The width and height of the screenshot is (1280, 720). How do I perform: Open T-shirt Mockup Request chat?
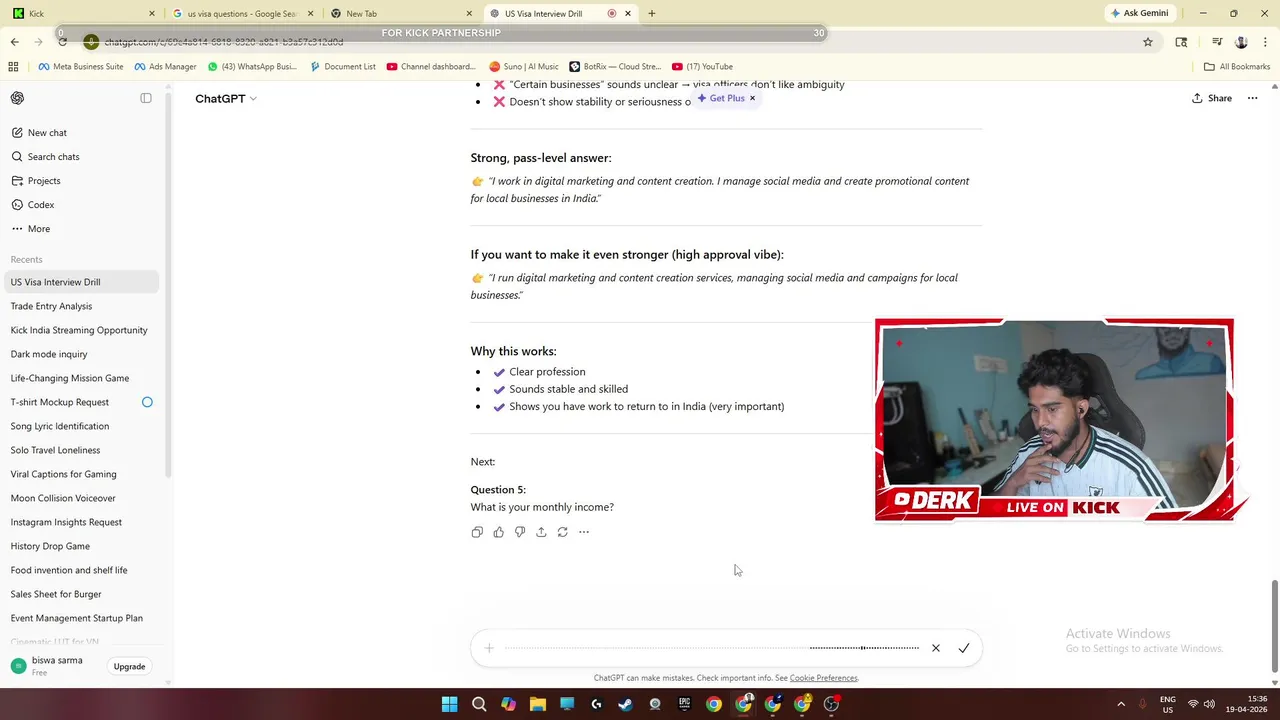(81, 402)
